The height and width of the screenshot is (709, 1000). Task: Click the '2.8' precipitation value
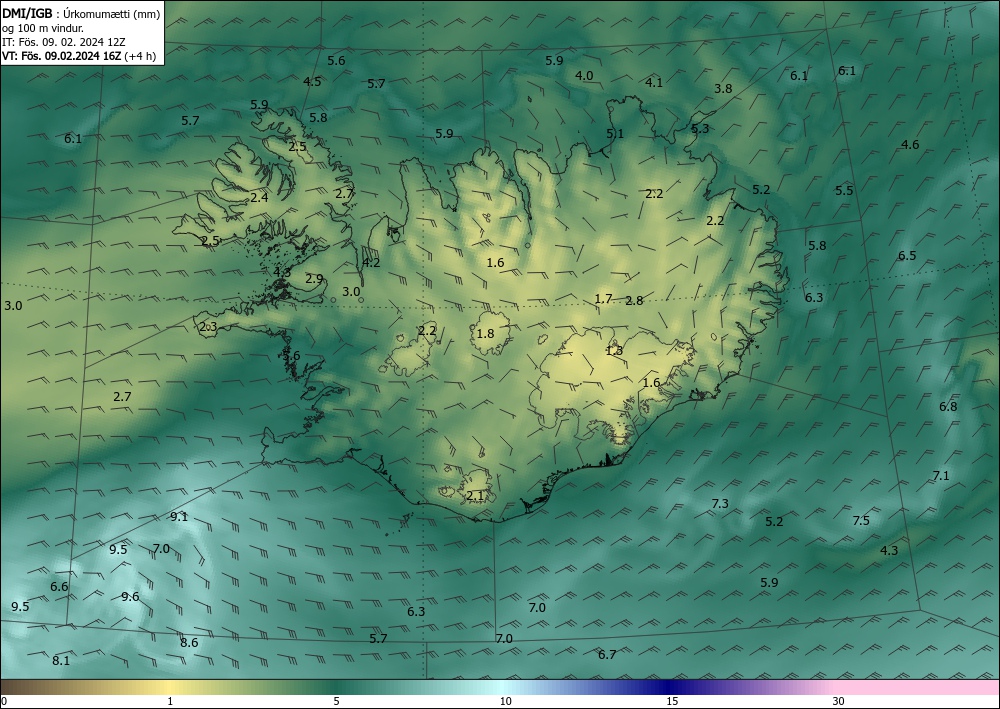[635, 301]
